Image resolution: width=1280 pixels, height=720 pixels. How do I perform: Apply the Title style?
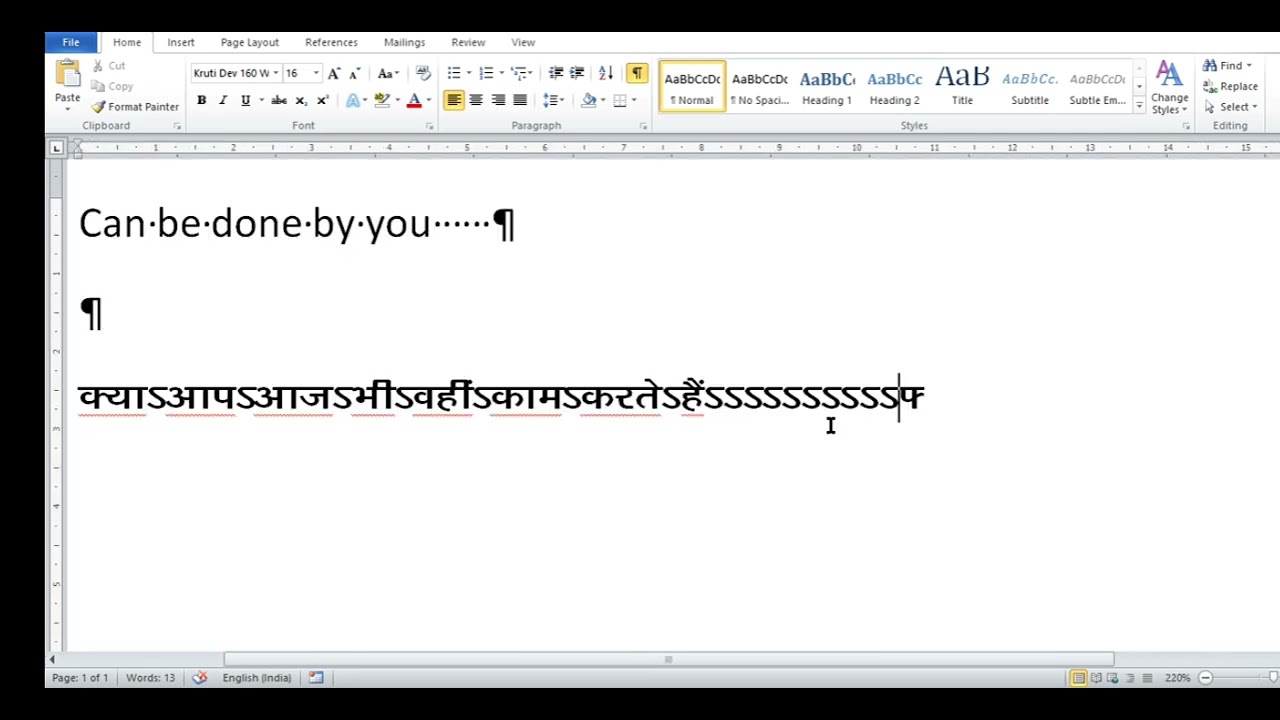pos(962,87)
